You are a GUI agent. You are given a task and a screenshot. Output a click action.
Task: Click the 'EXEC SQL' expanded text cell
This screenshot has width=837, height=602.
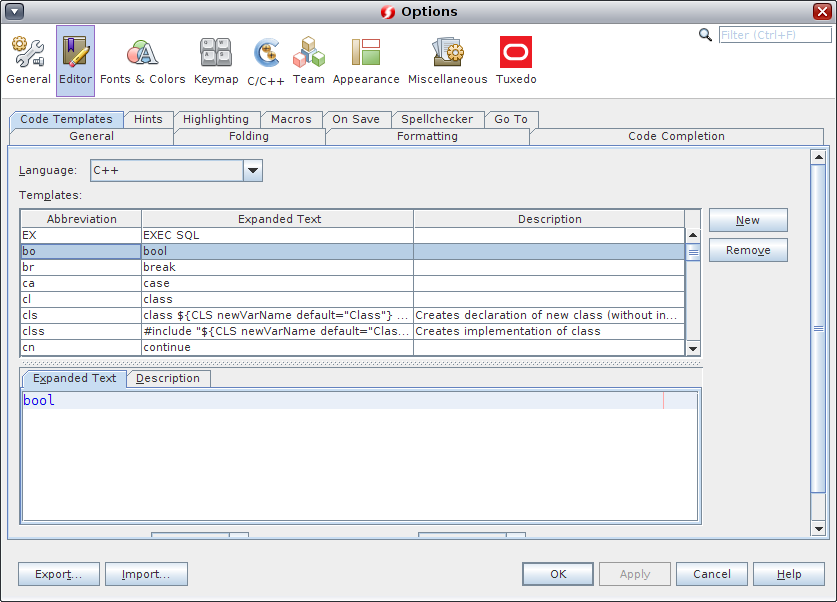pyautogui.click(x=278, y=235)
